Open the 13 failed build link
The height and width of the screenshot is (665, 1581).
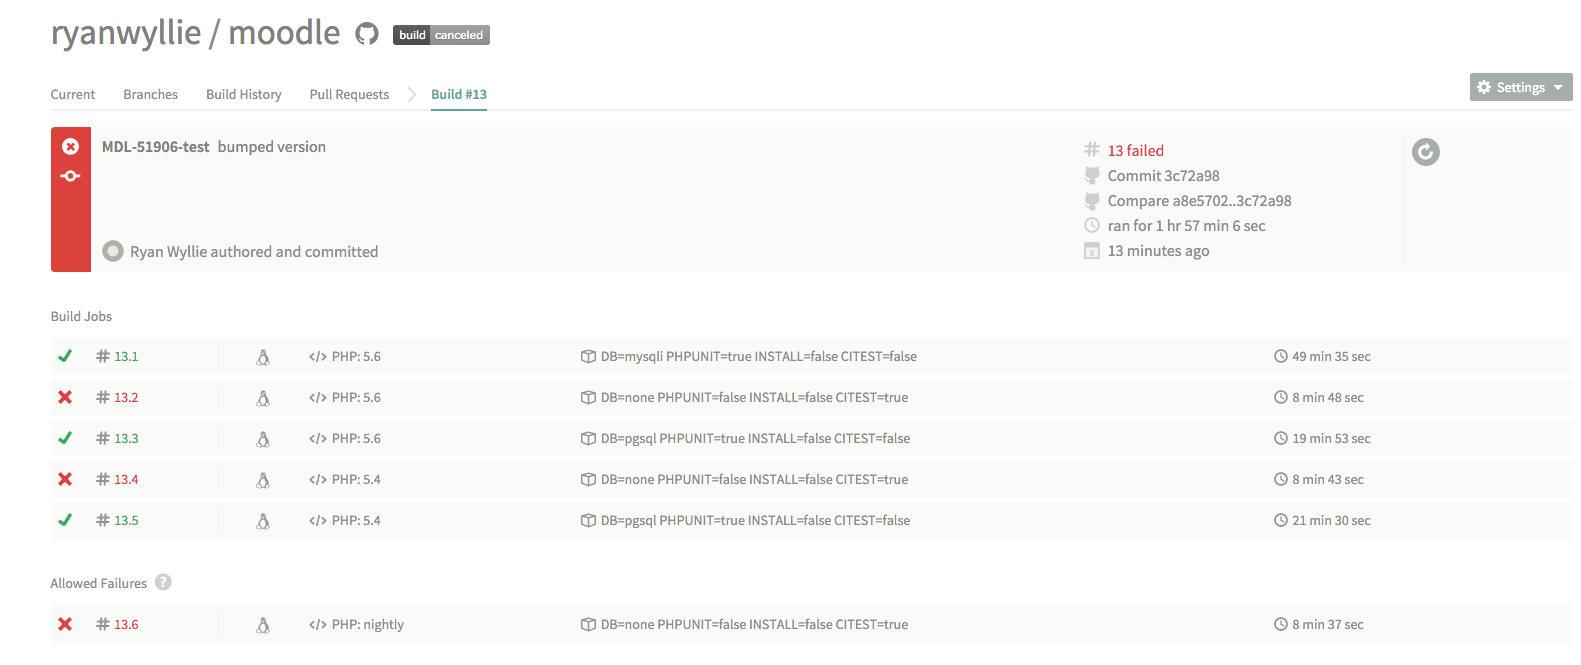click(x=1136, y=150)
